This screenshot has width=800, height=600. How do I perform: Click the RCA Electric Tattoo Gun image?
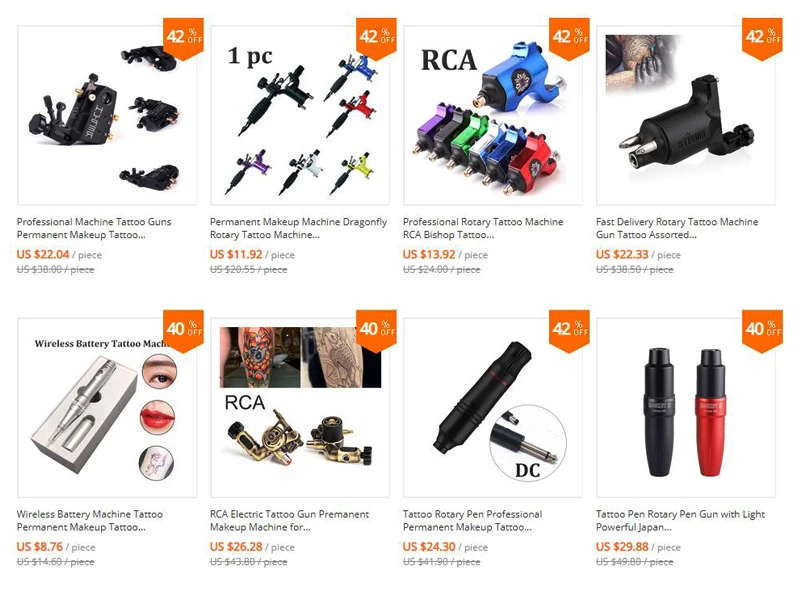point(300,408)
